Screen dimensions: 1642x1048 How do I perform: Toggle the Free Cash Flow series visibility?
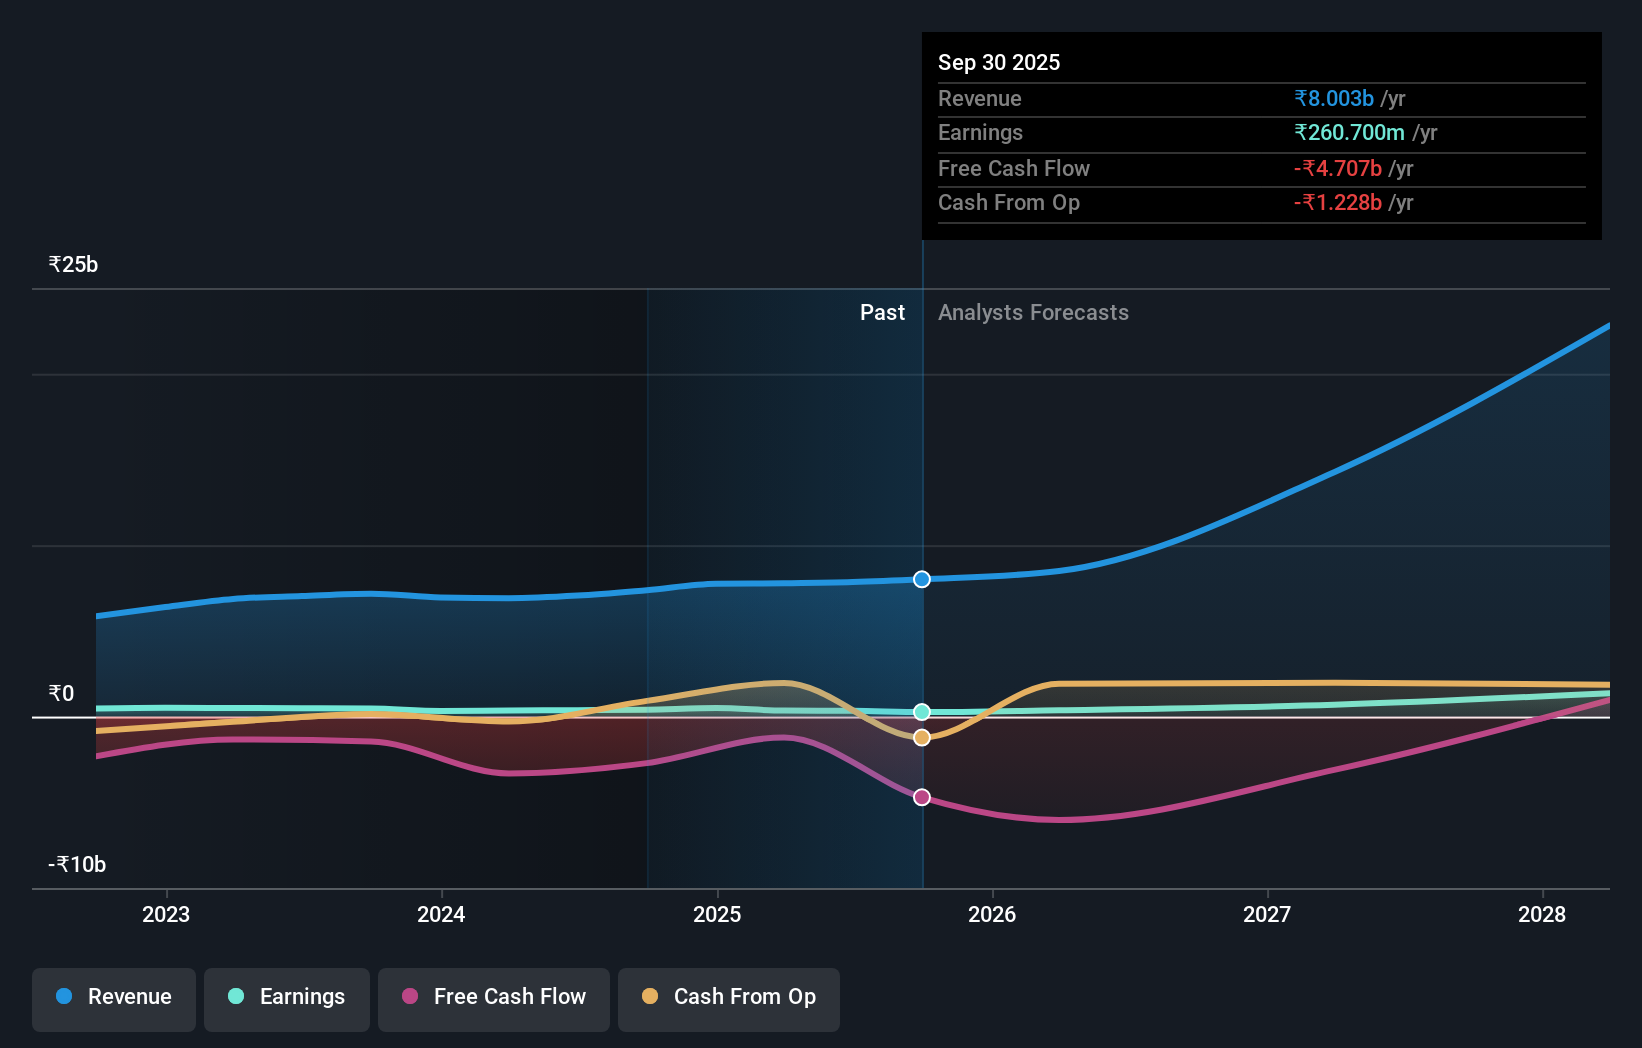[x=493, y=997]
